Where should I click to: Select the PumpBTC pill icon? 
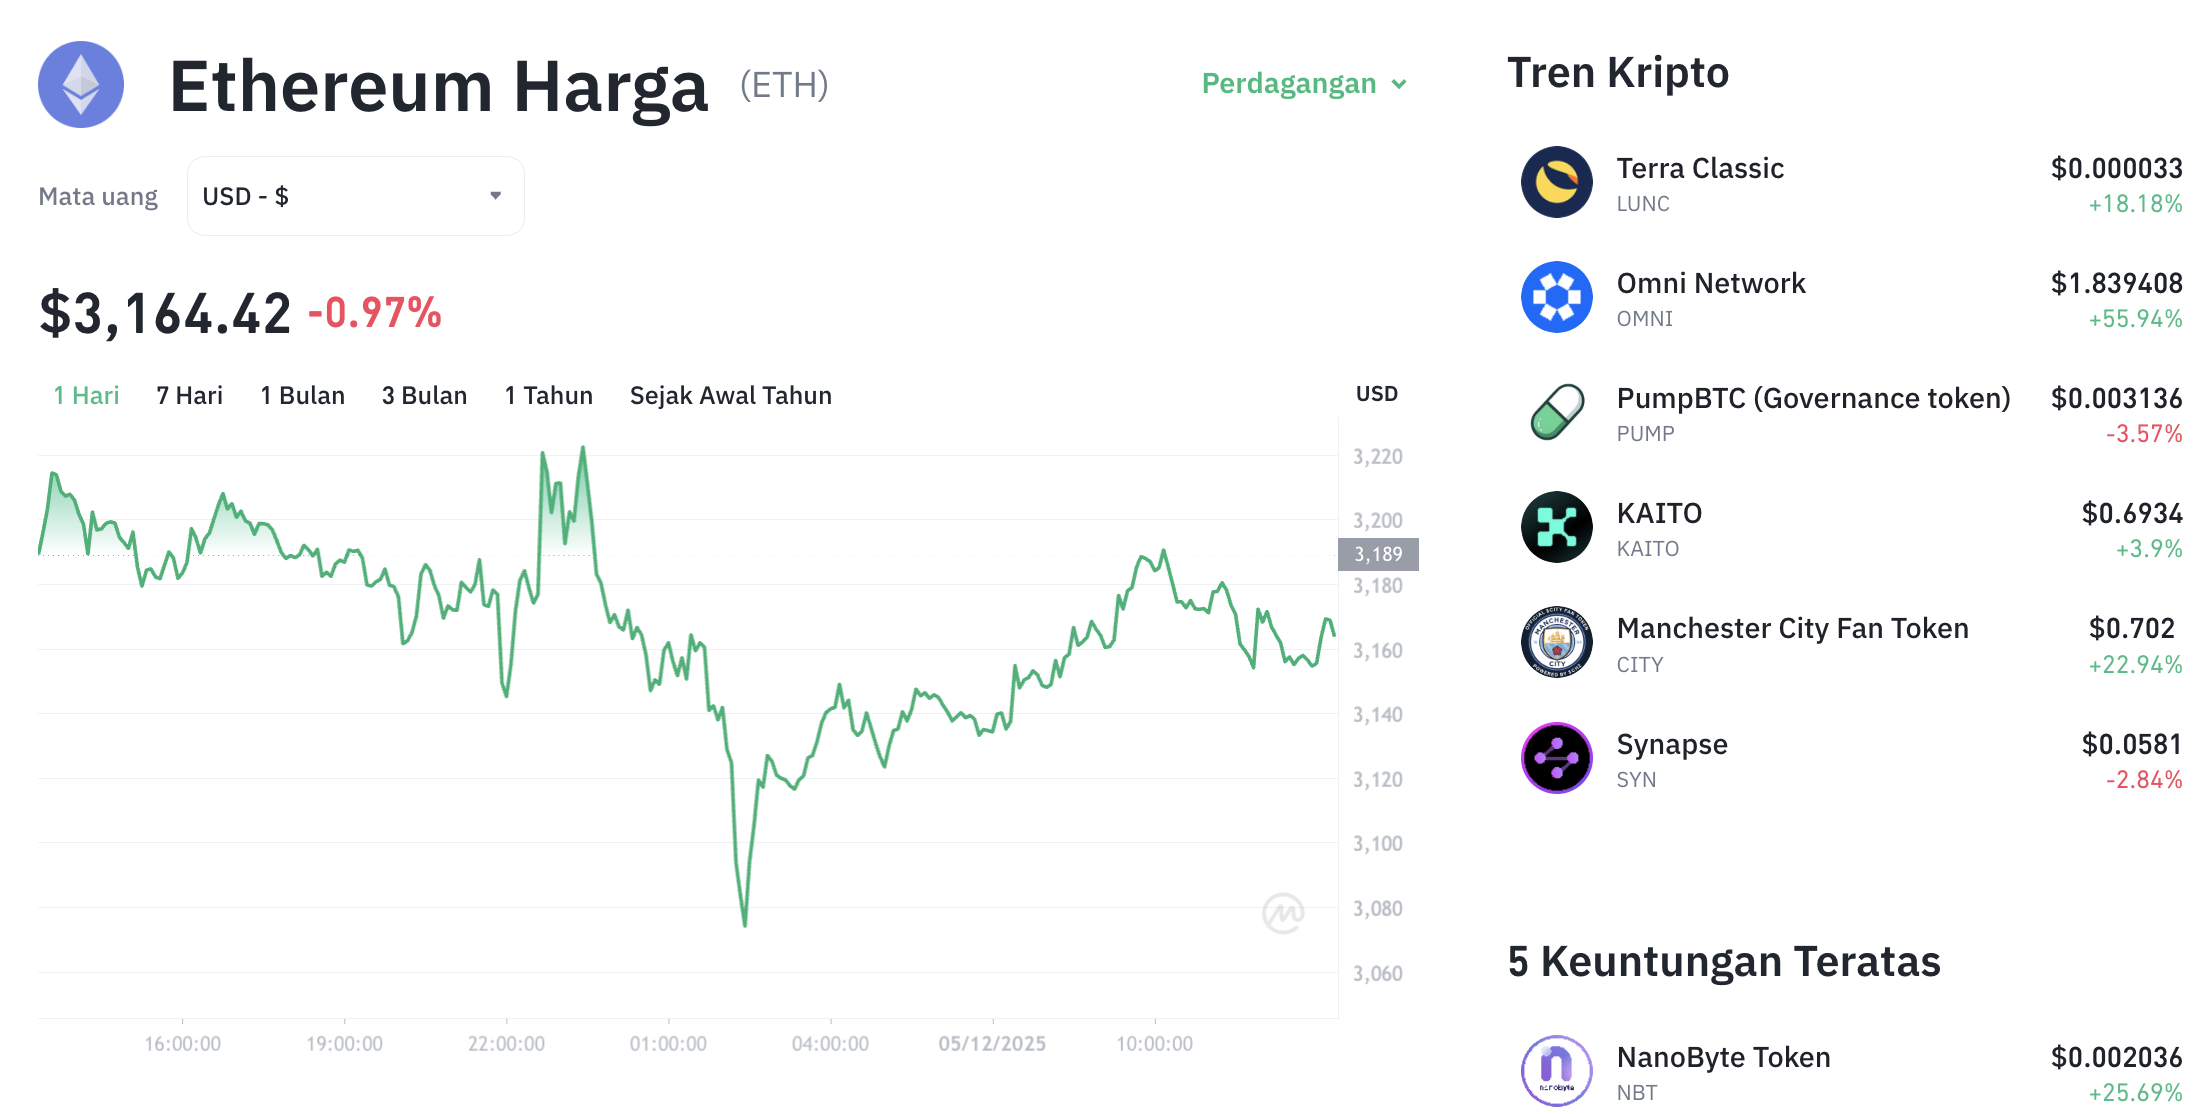tap(1556, 413)
